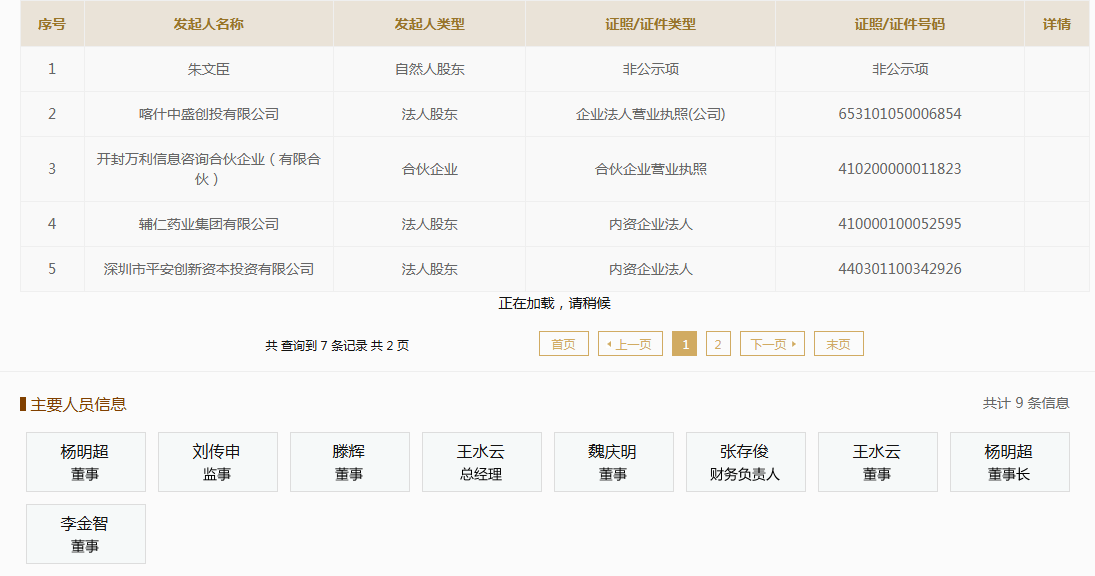
Task: Click the 末页 last page button
Action: click(838, 343)
